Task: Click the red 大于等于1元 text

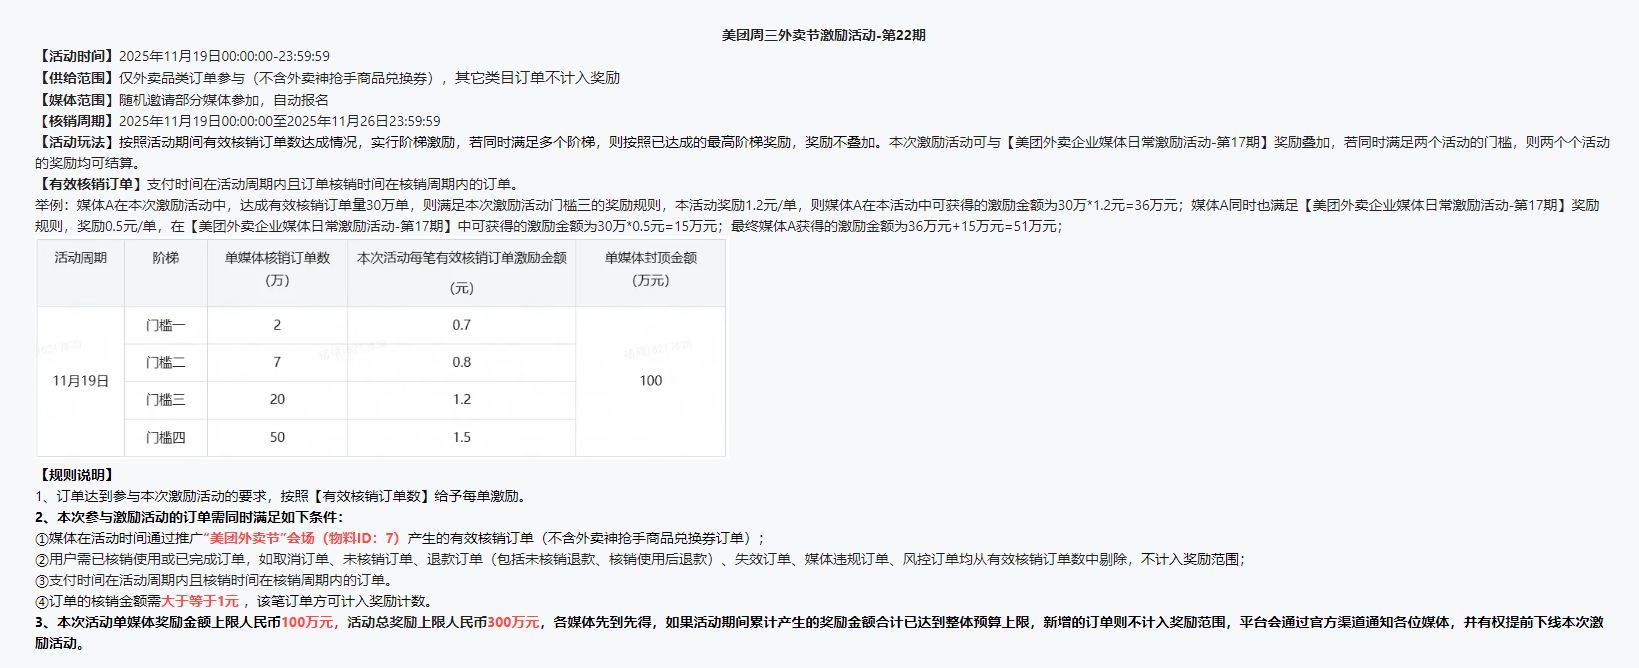Action: tap(200, 601)
